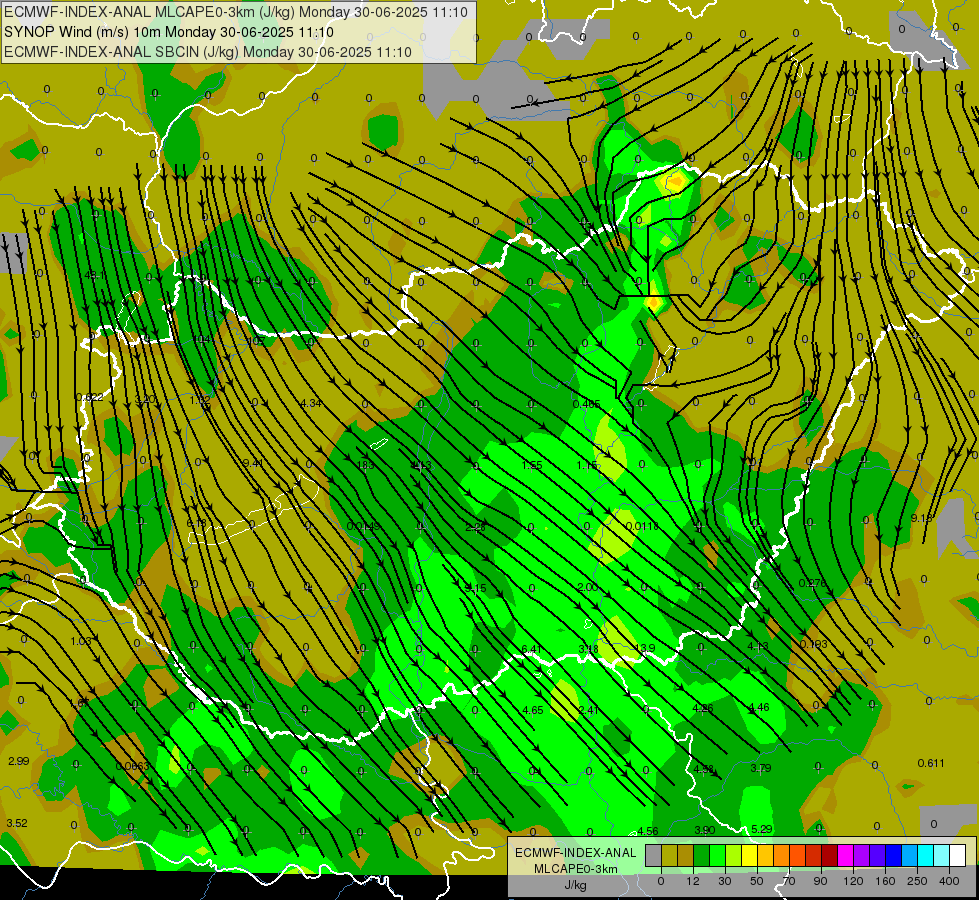Choose the pure yellow legend swatch
The image size is (979, 900).
click(749, 855)
